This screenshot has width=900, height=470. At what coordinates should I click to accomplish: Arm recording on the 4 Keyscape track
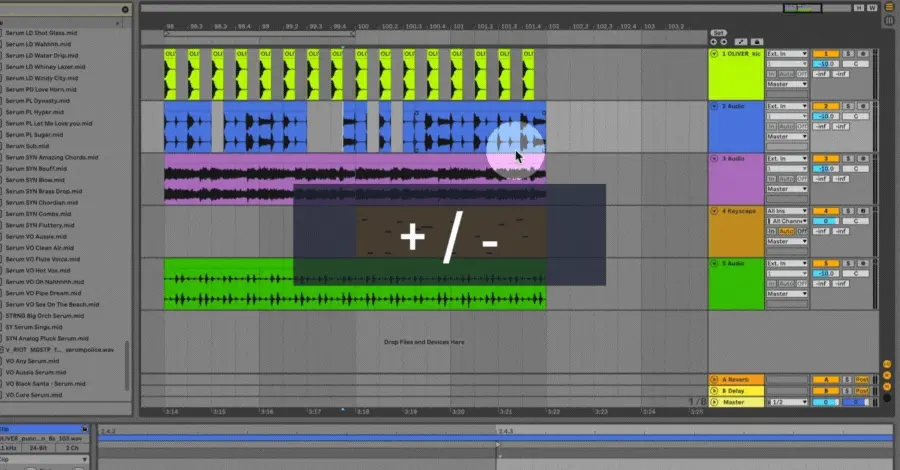[x=863, y=211]
